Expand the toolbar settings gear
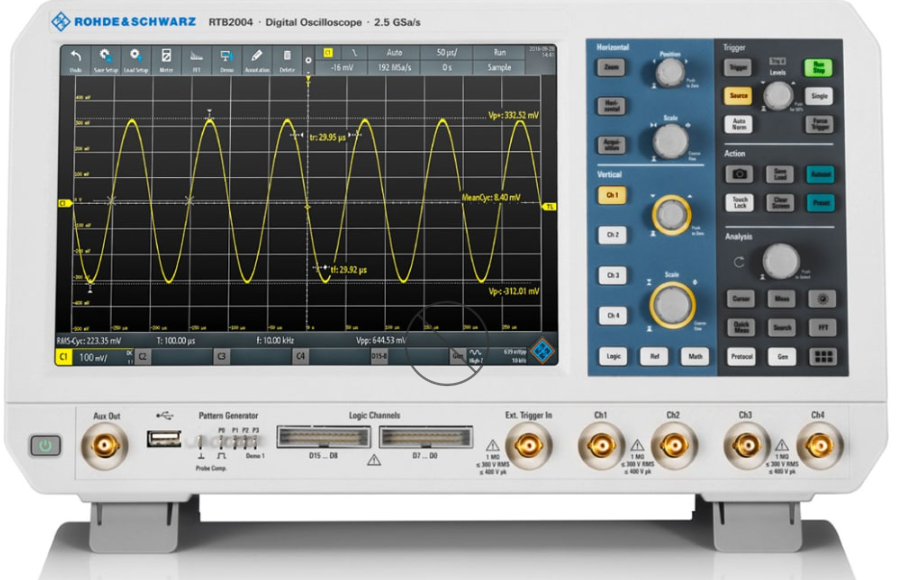Image resolution: width=900 pixels, height=580 pixels. [308, 60]
